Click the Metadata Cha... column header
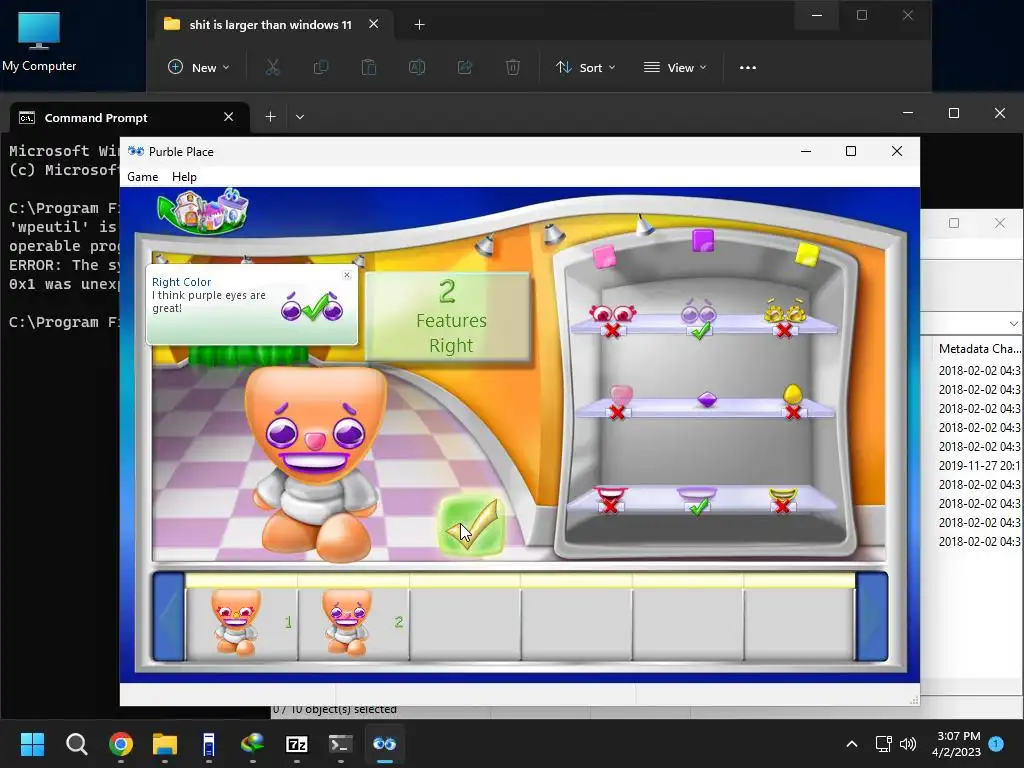The image size is (1024, 768). [979, 349]
